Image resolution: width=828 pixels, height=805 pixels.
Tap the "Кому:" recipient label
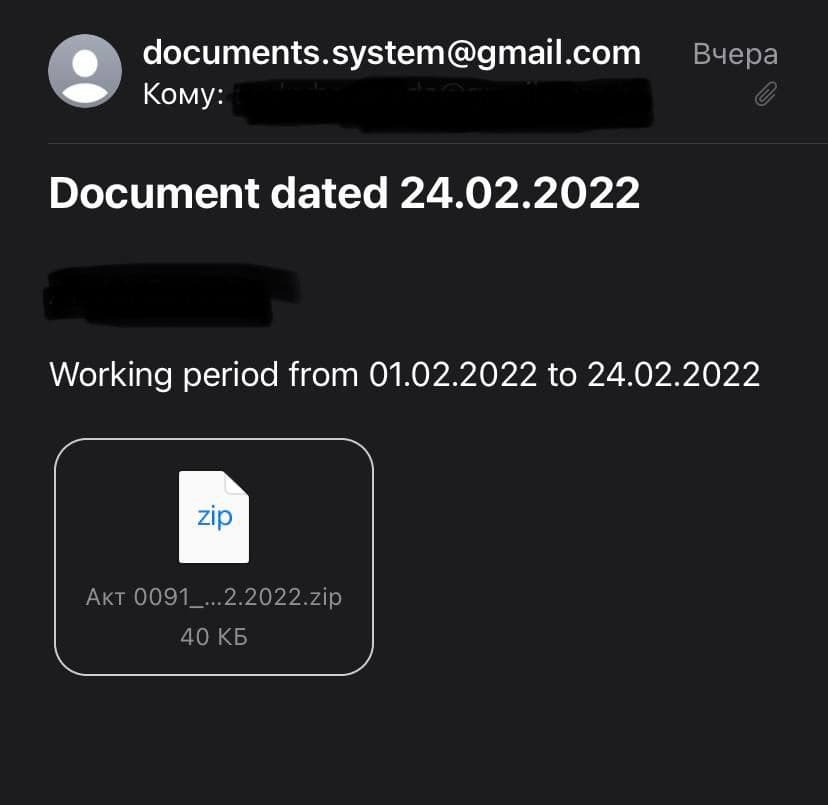[x=183, y=96]
